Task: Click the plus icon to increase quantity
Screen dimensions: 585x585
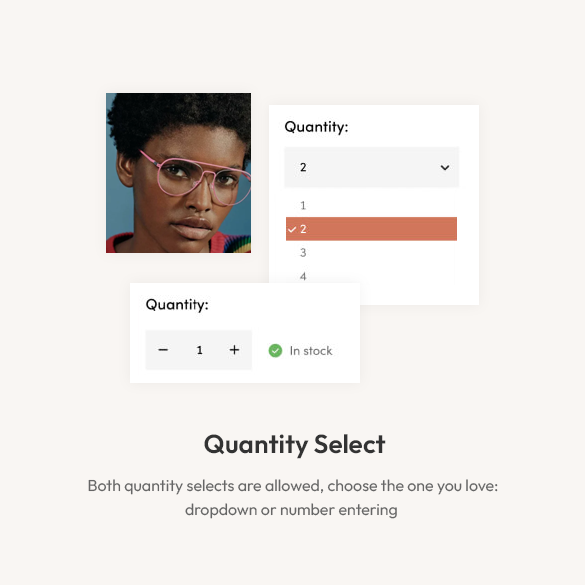Action: pos(234,350)
